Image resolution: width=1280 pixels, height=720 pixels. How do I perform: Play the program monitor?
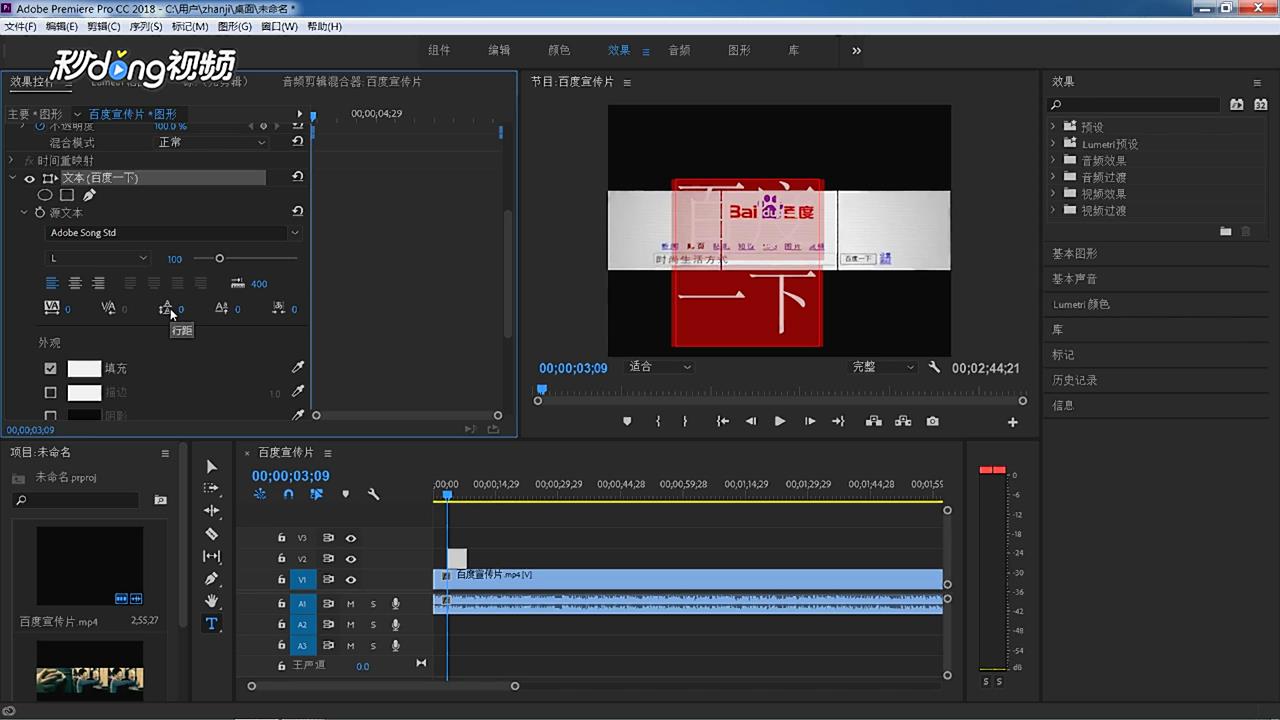click(780, 421)
